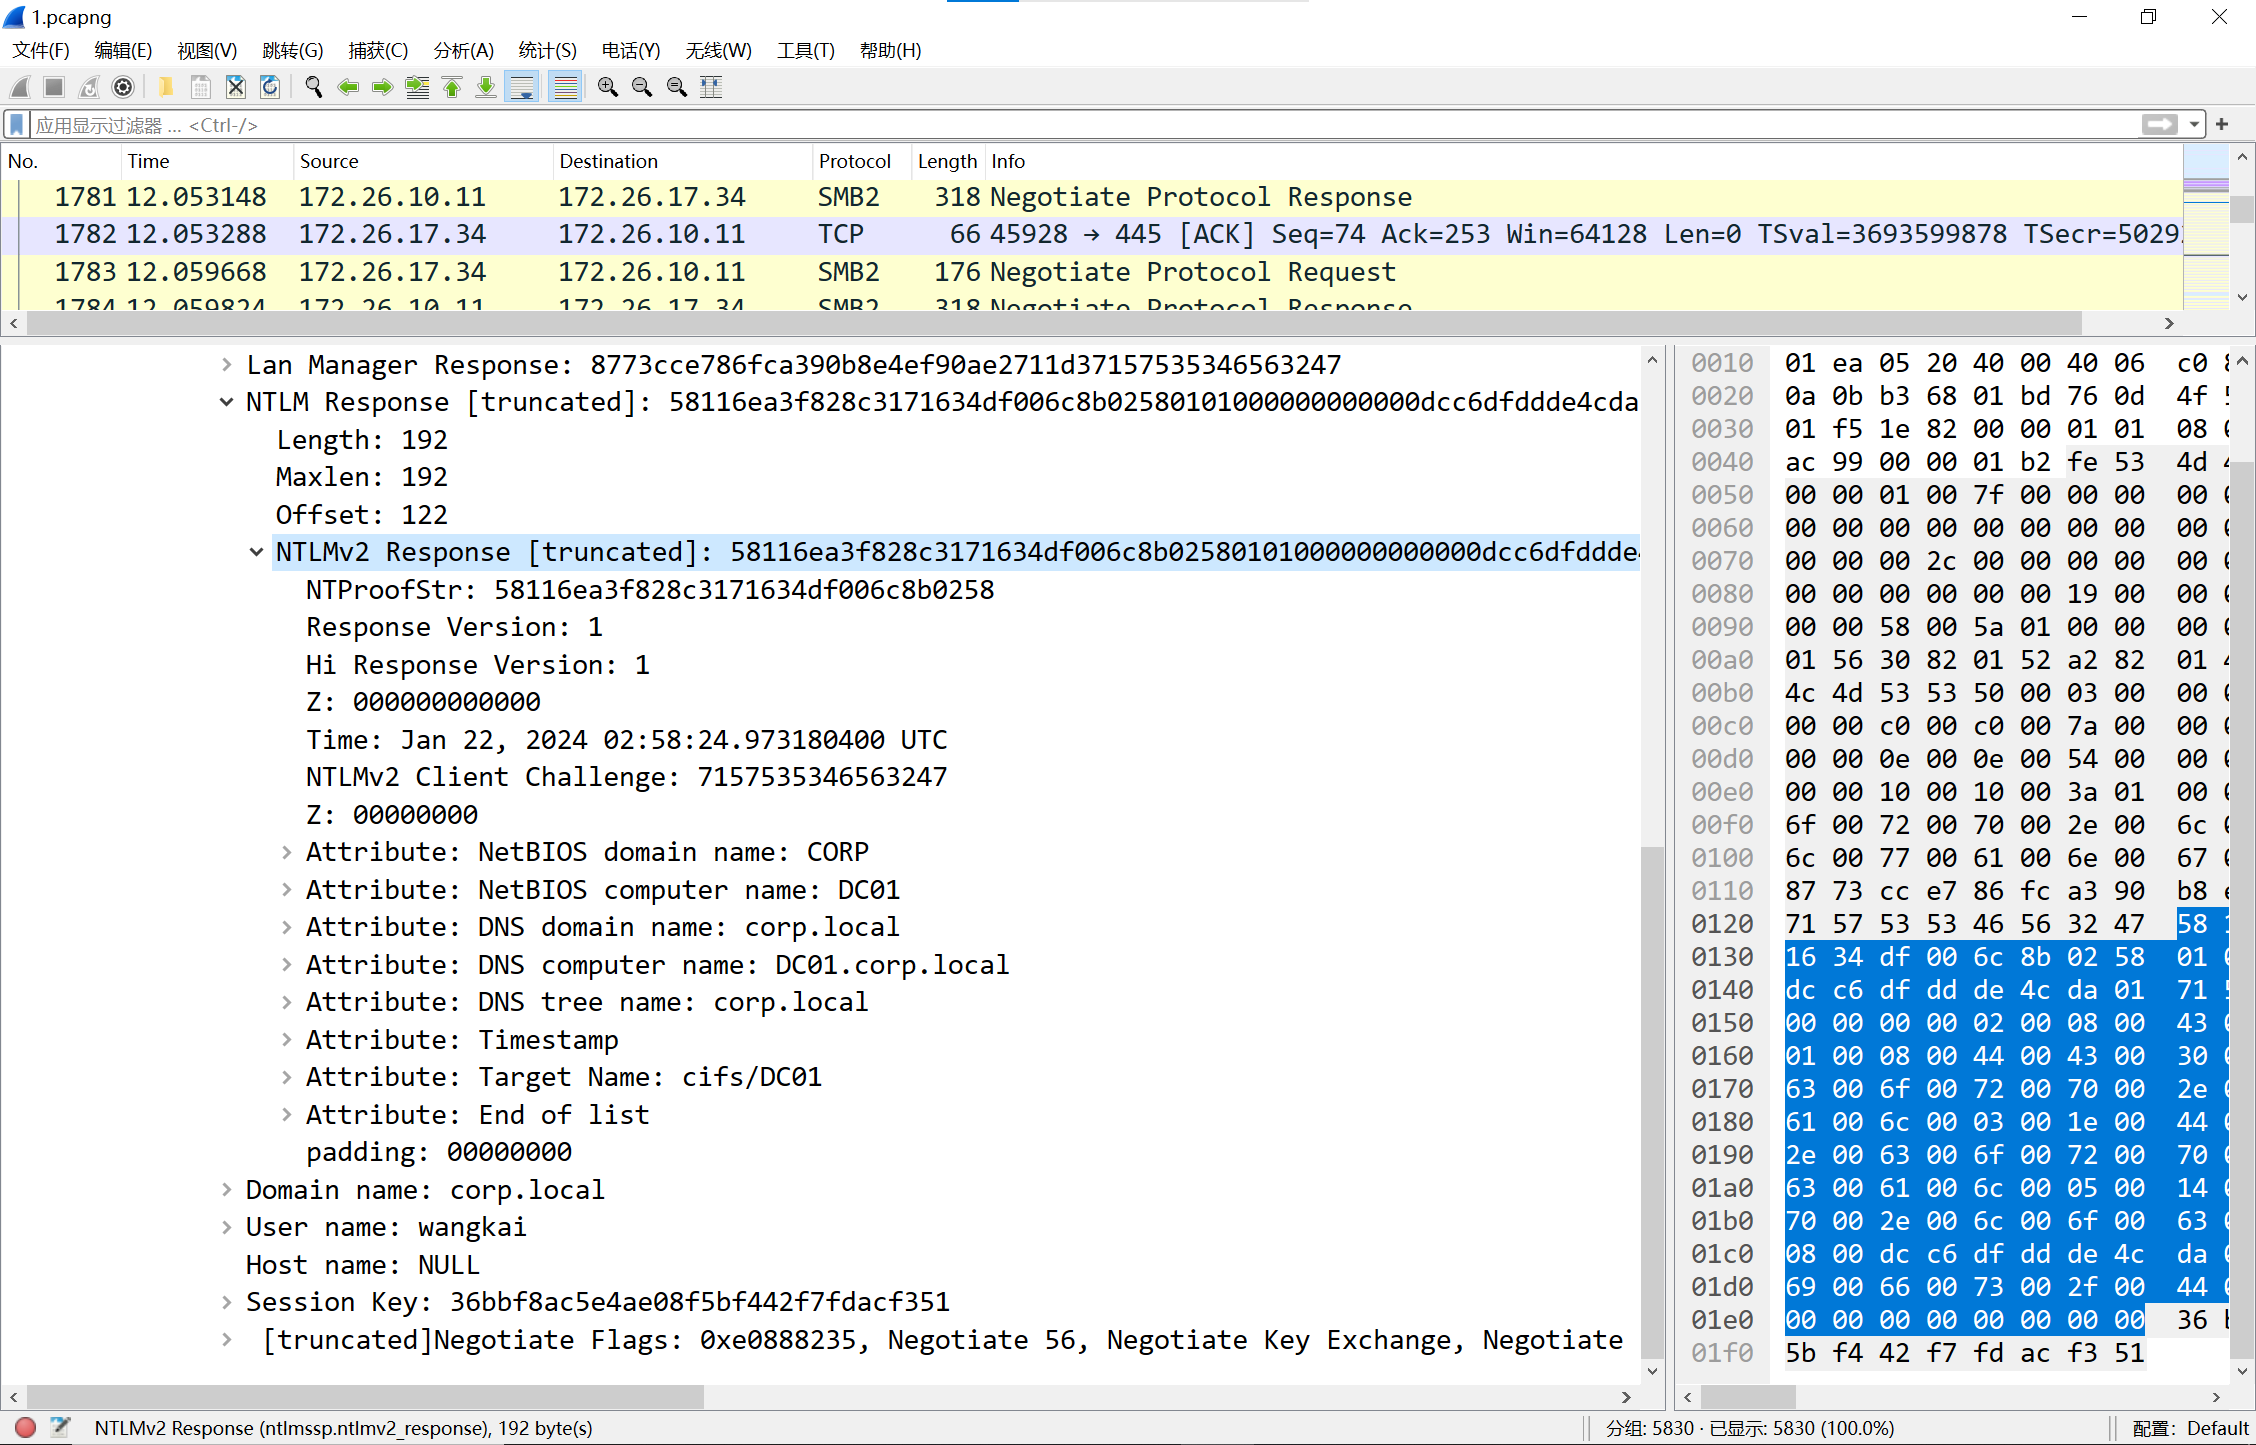Toggle packet list colorization
The height and width of the screenshot is (1445, 2256).
(x=566, y=87)
